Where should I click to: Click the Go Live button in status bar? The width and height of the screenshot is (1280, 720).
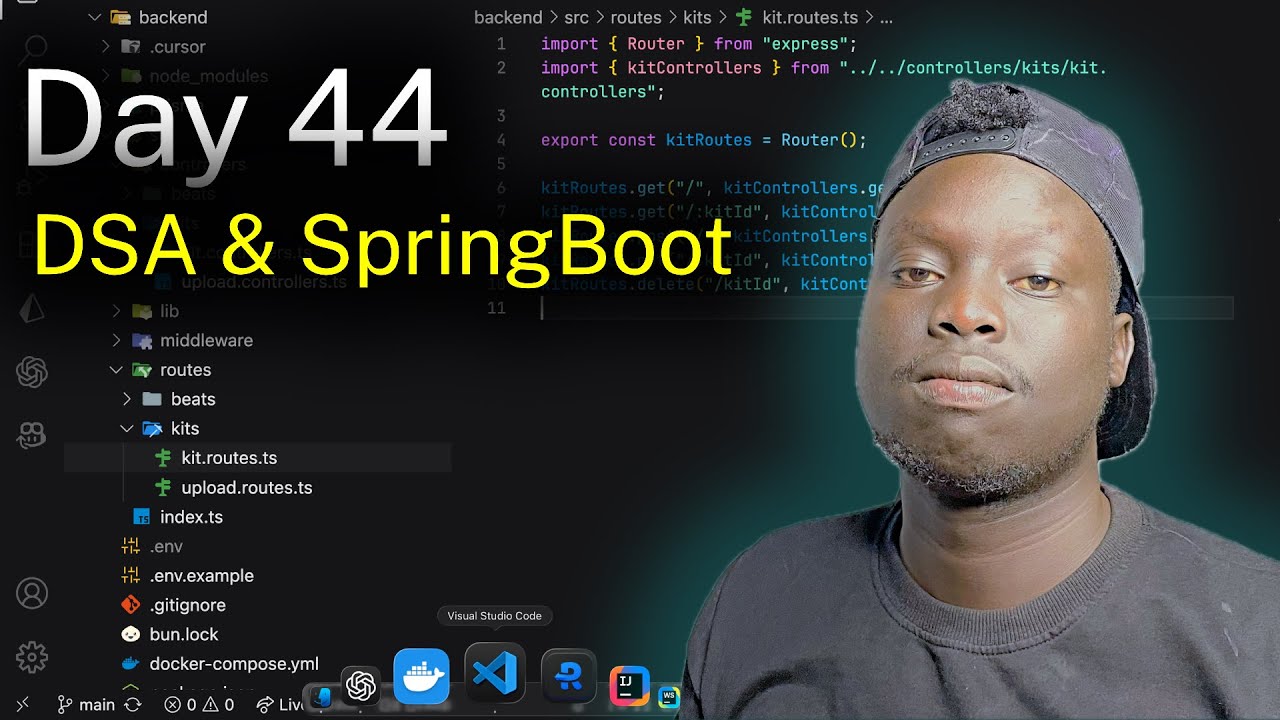coord(280,705)
